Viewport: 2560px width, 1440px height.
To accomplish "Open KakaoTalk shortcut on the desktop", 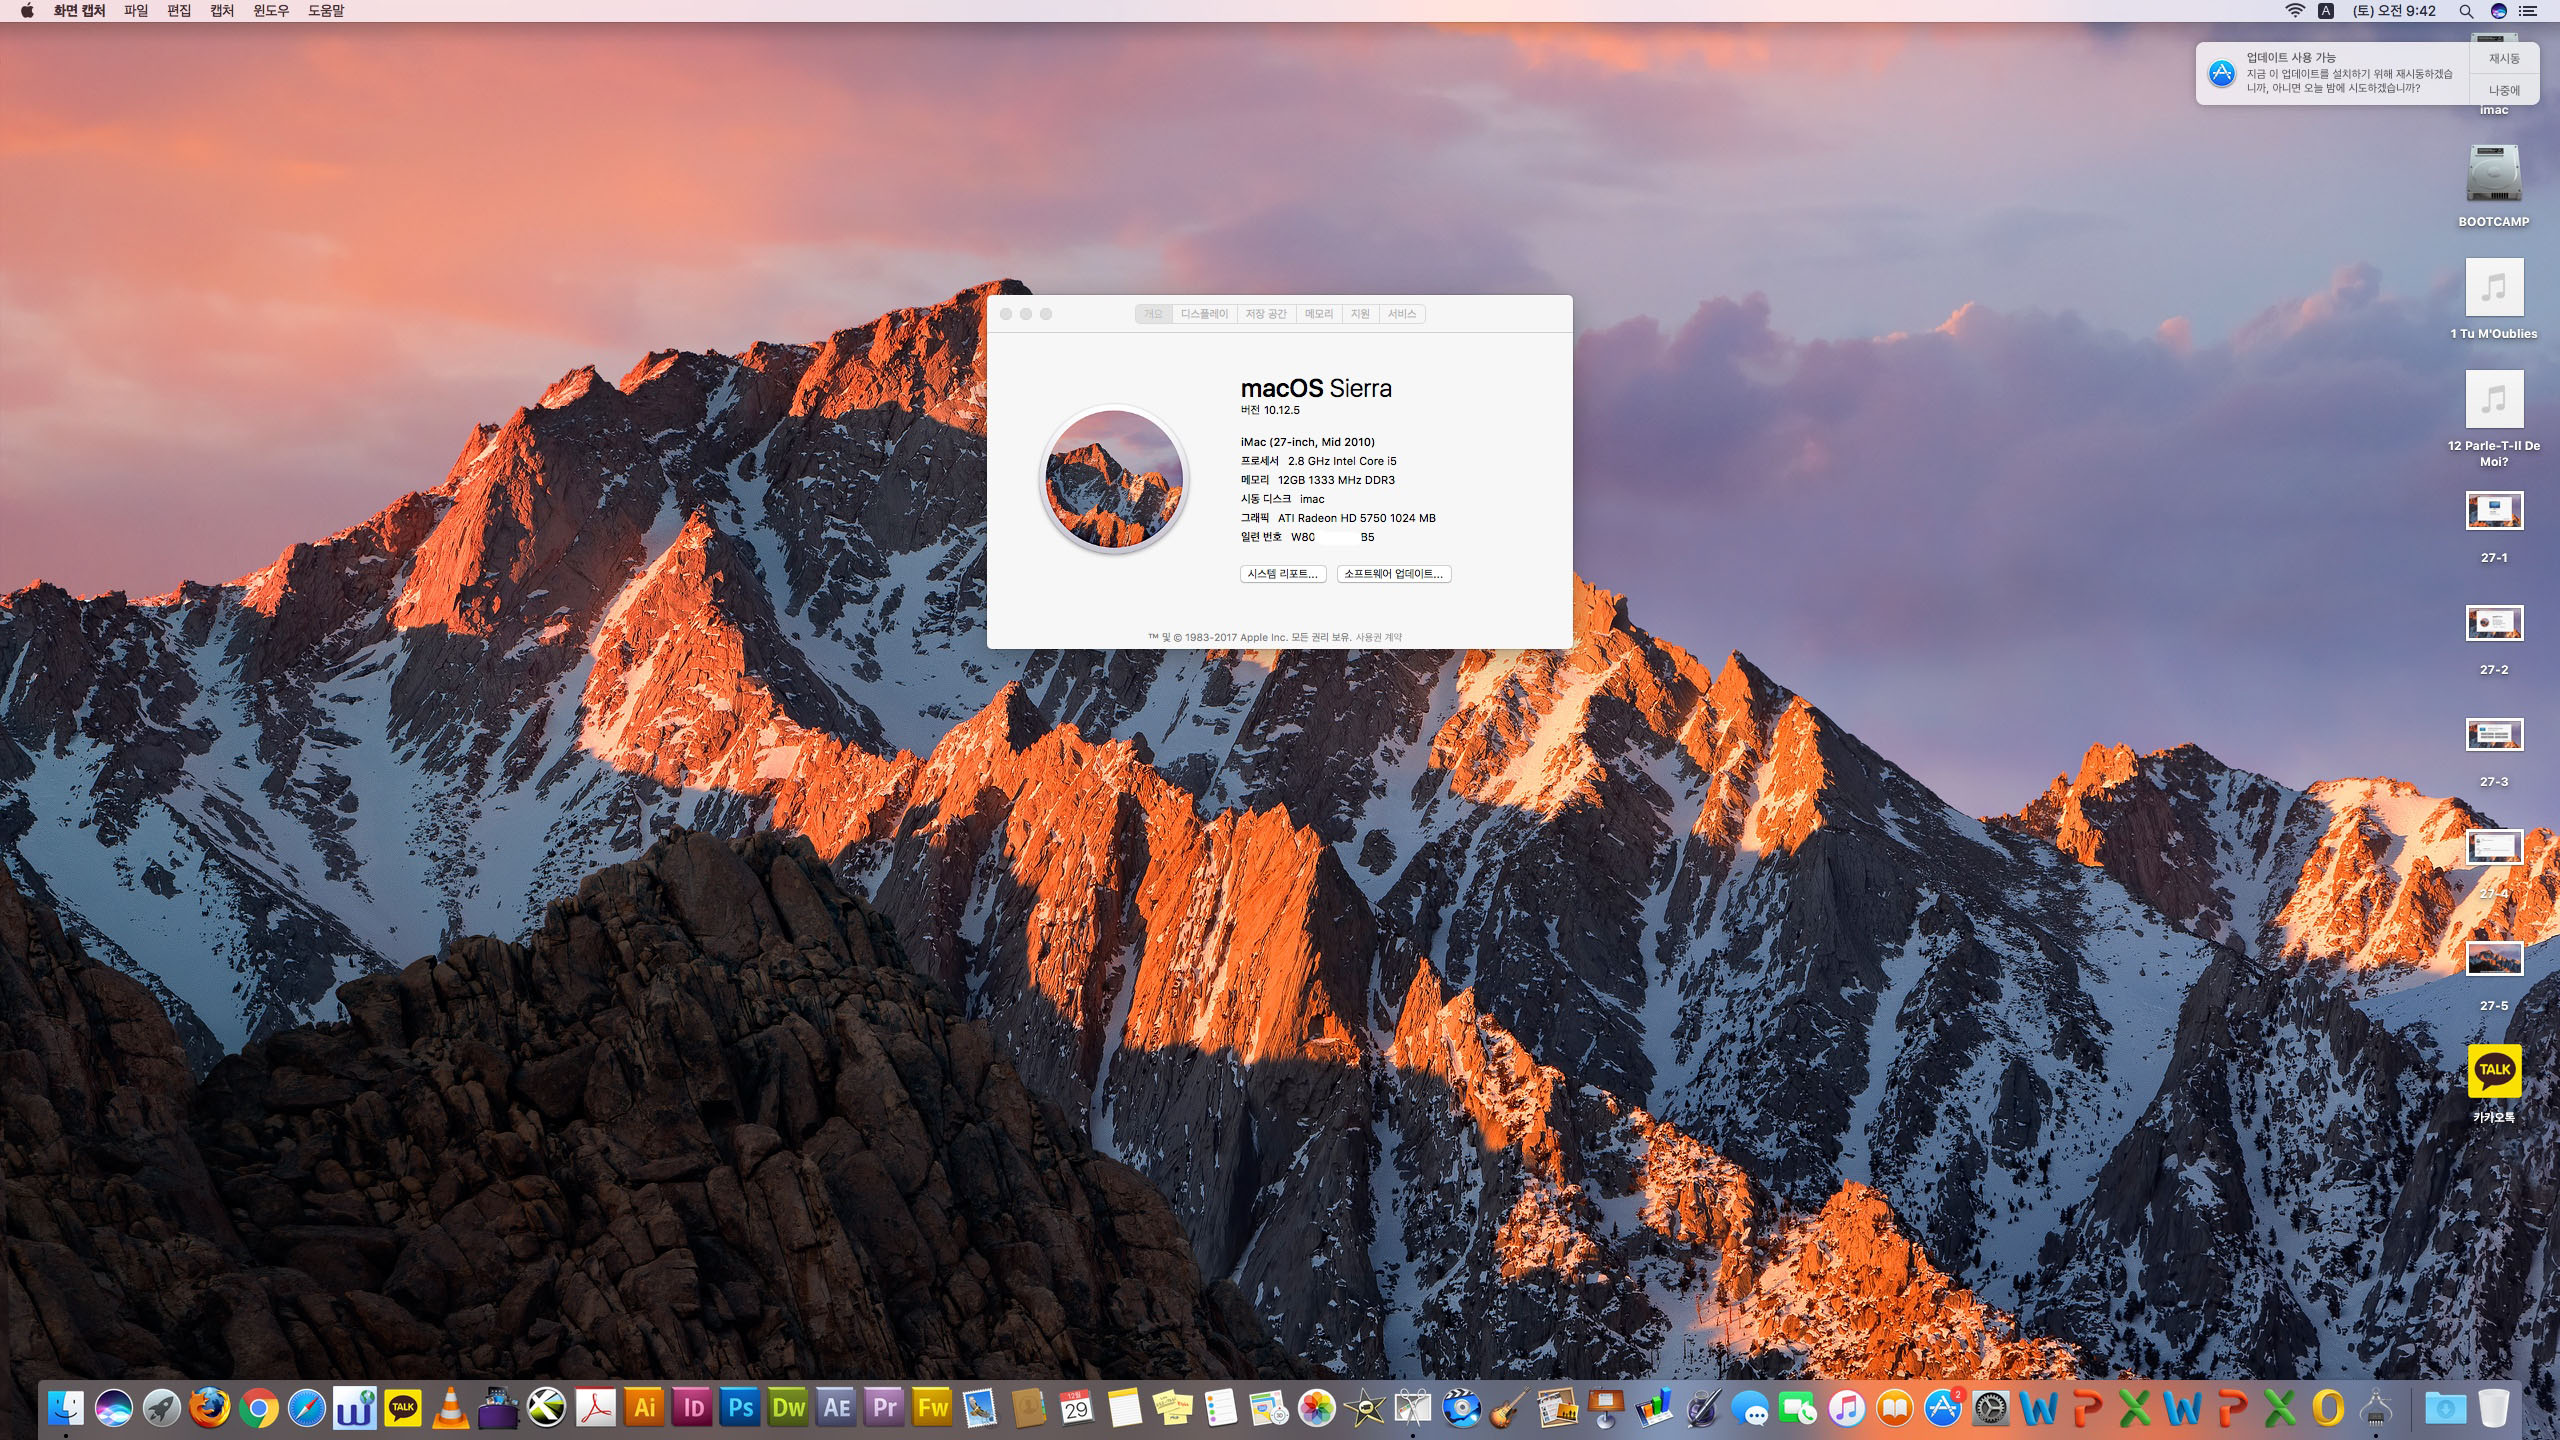I will coord(2493,1072).
